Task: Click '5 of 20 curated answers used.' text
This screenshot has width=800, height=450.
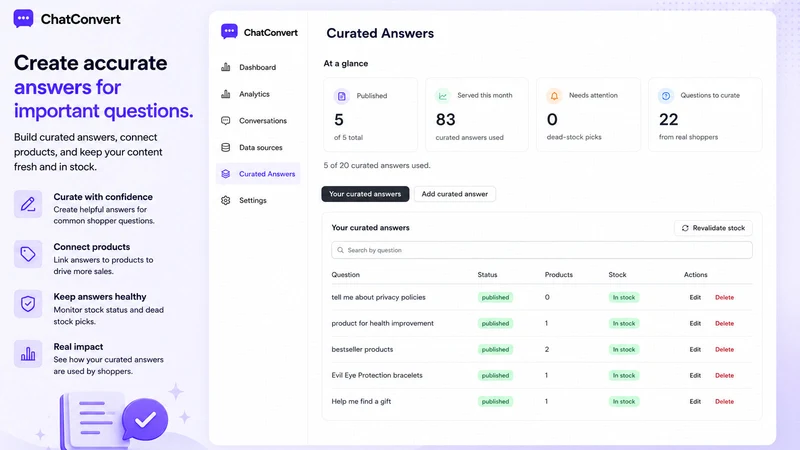Action: coord(377,165)
